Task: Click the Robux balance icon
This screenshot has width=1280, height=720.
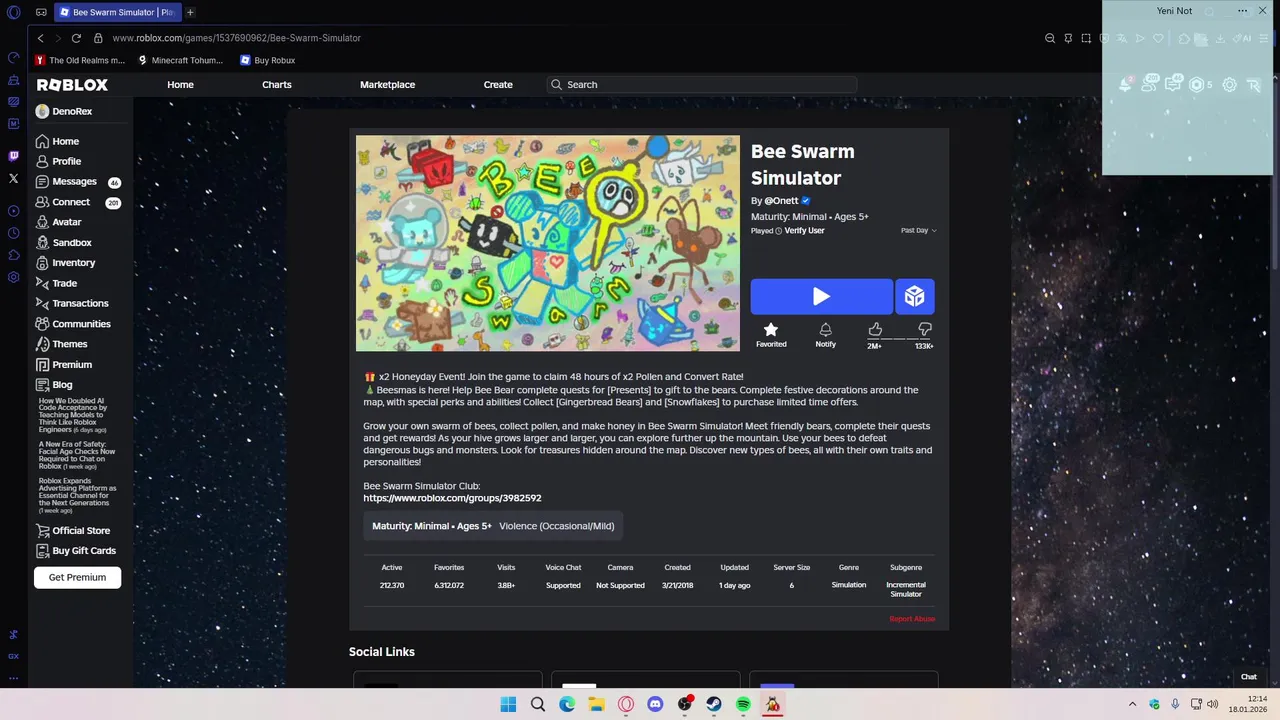Action: [1196, 84]
